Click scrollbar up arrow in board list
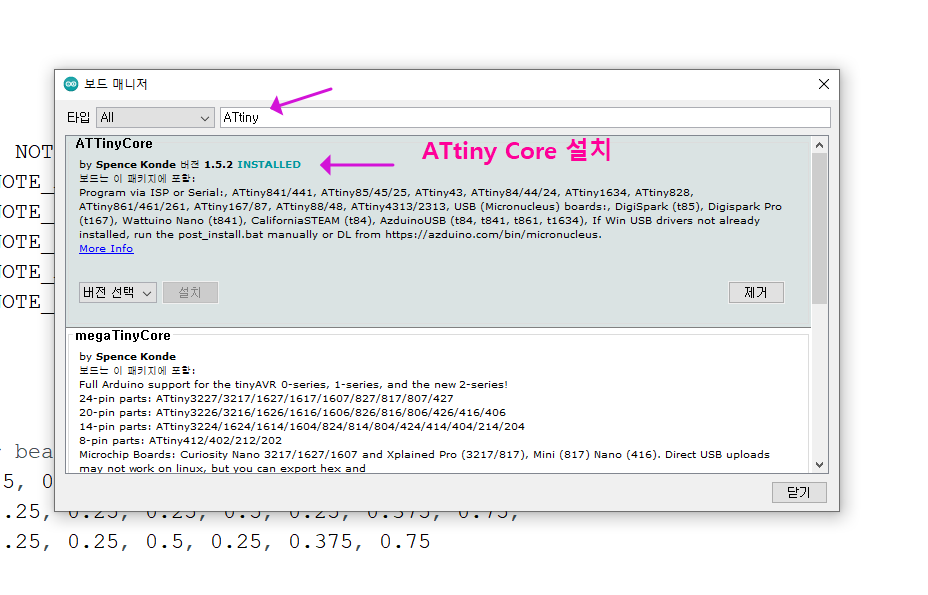 click(820, 145)
